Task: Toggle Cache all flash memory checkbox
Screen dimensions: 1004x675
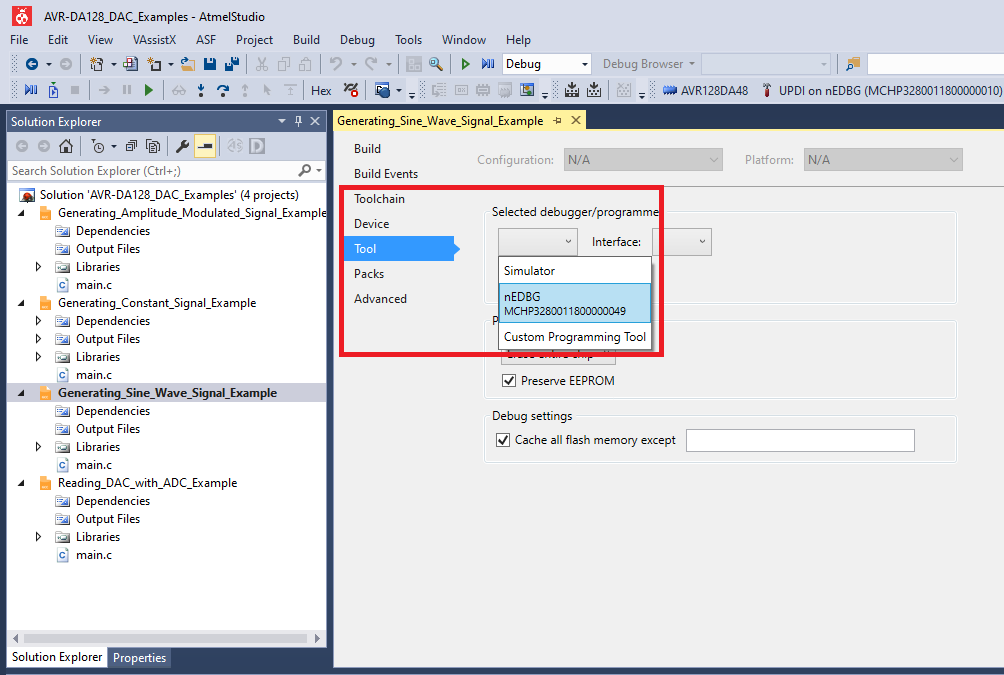Action: pyautogui.click(x=503, y=440)
